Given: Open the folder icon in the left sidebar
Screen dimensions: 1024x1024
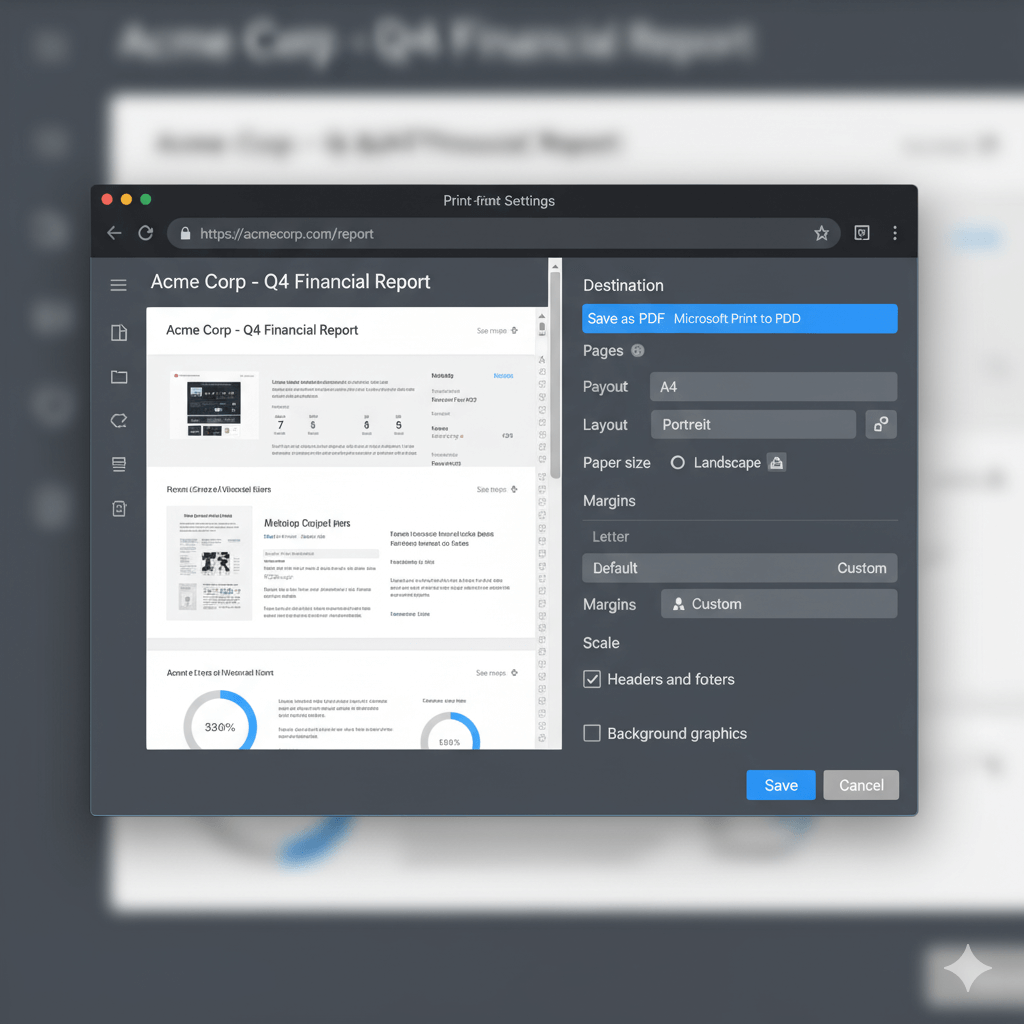Looking at the screenshot, I should [119, 377].
